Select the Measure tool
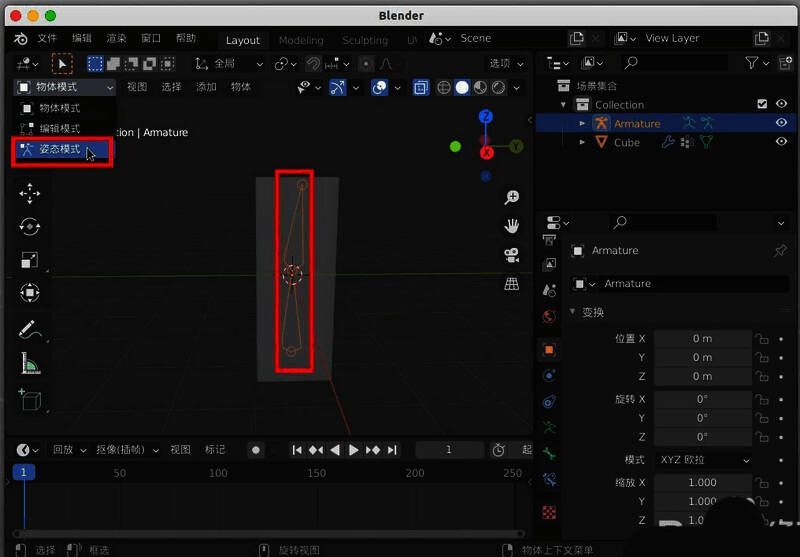The image size is (800, 557). (30, 363)
